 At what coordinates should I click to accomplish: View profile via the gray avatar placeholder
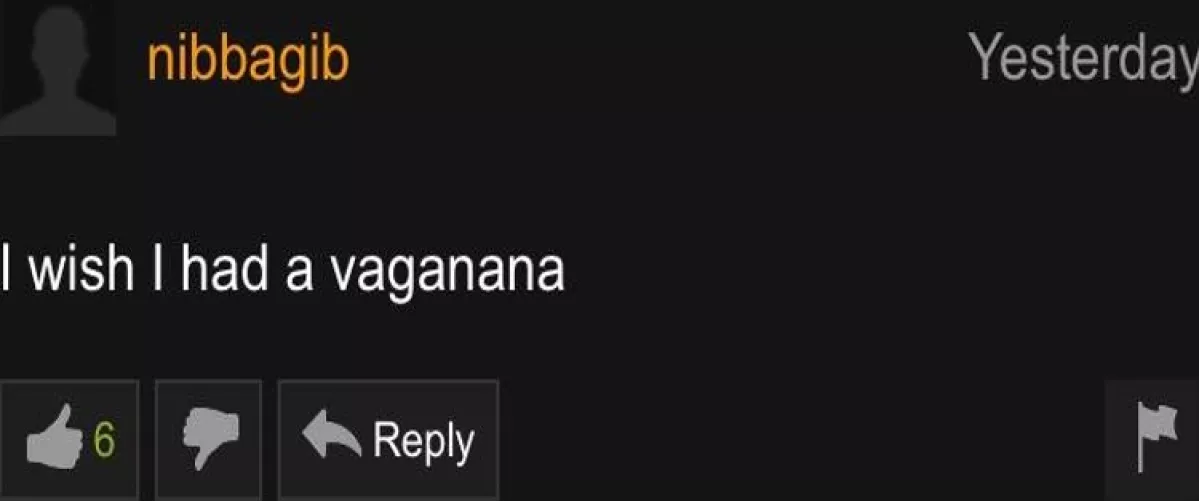[x=58, y=67]
